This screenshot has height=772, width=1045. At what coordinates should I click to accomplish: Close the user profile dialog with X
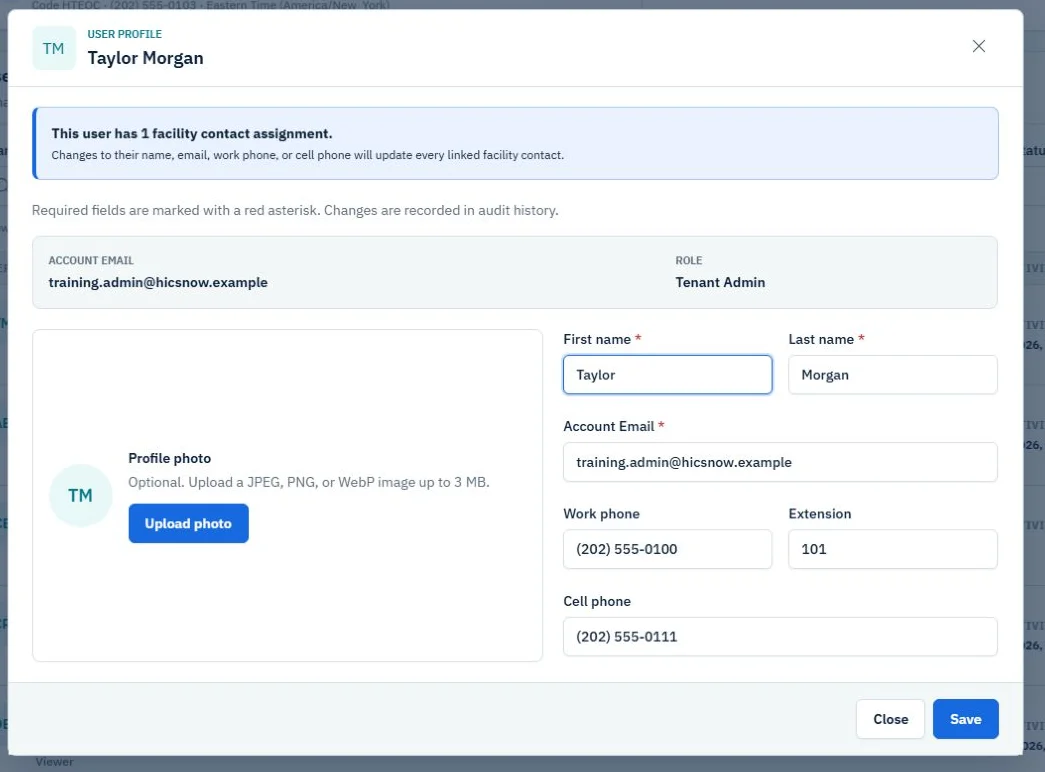pyautogui.click(x=978, y=46)
